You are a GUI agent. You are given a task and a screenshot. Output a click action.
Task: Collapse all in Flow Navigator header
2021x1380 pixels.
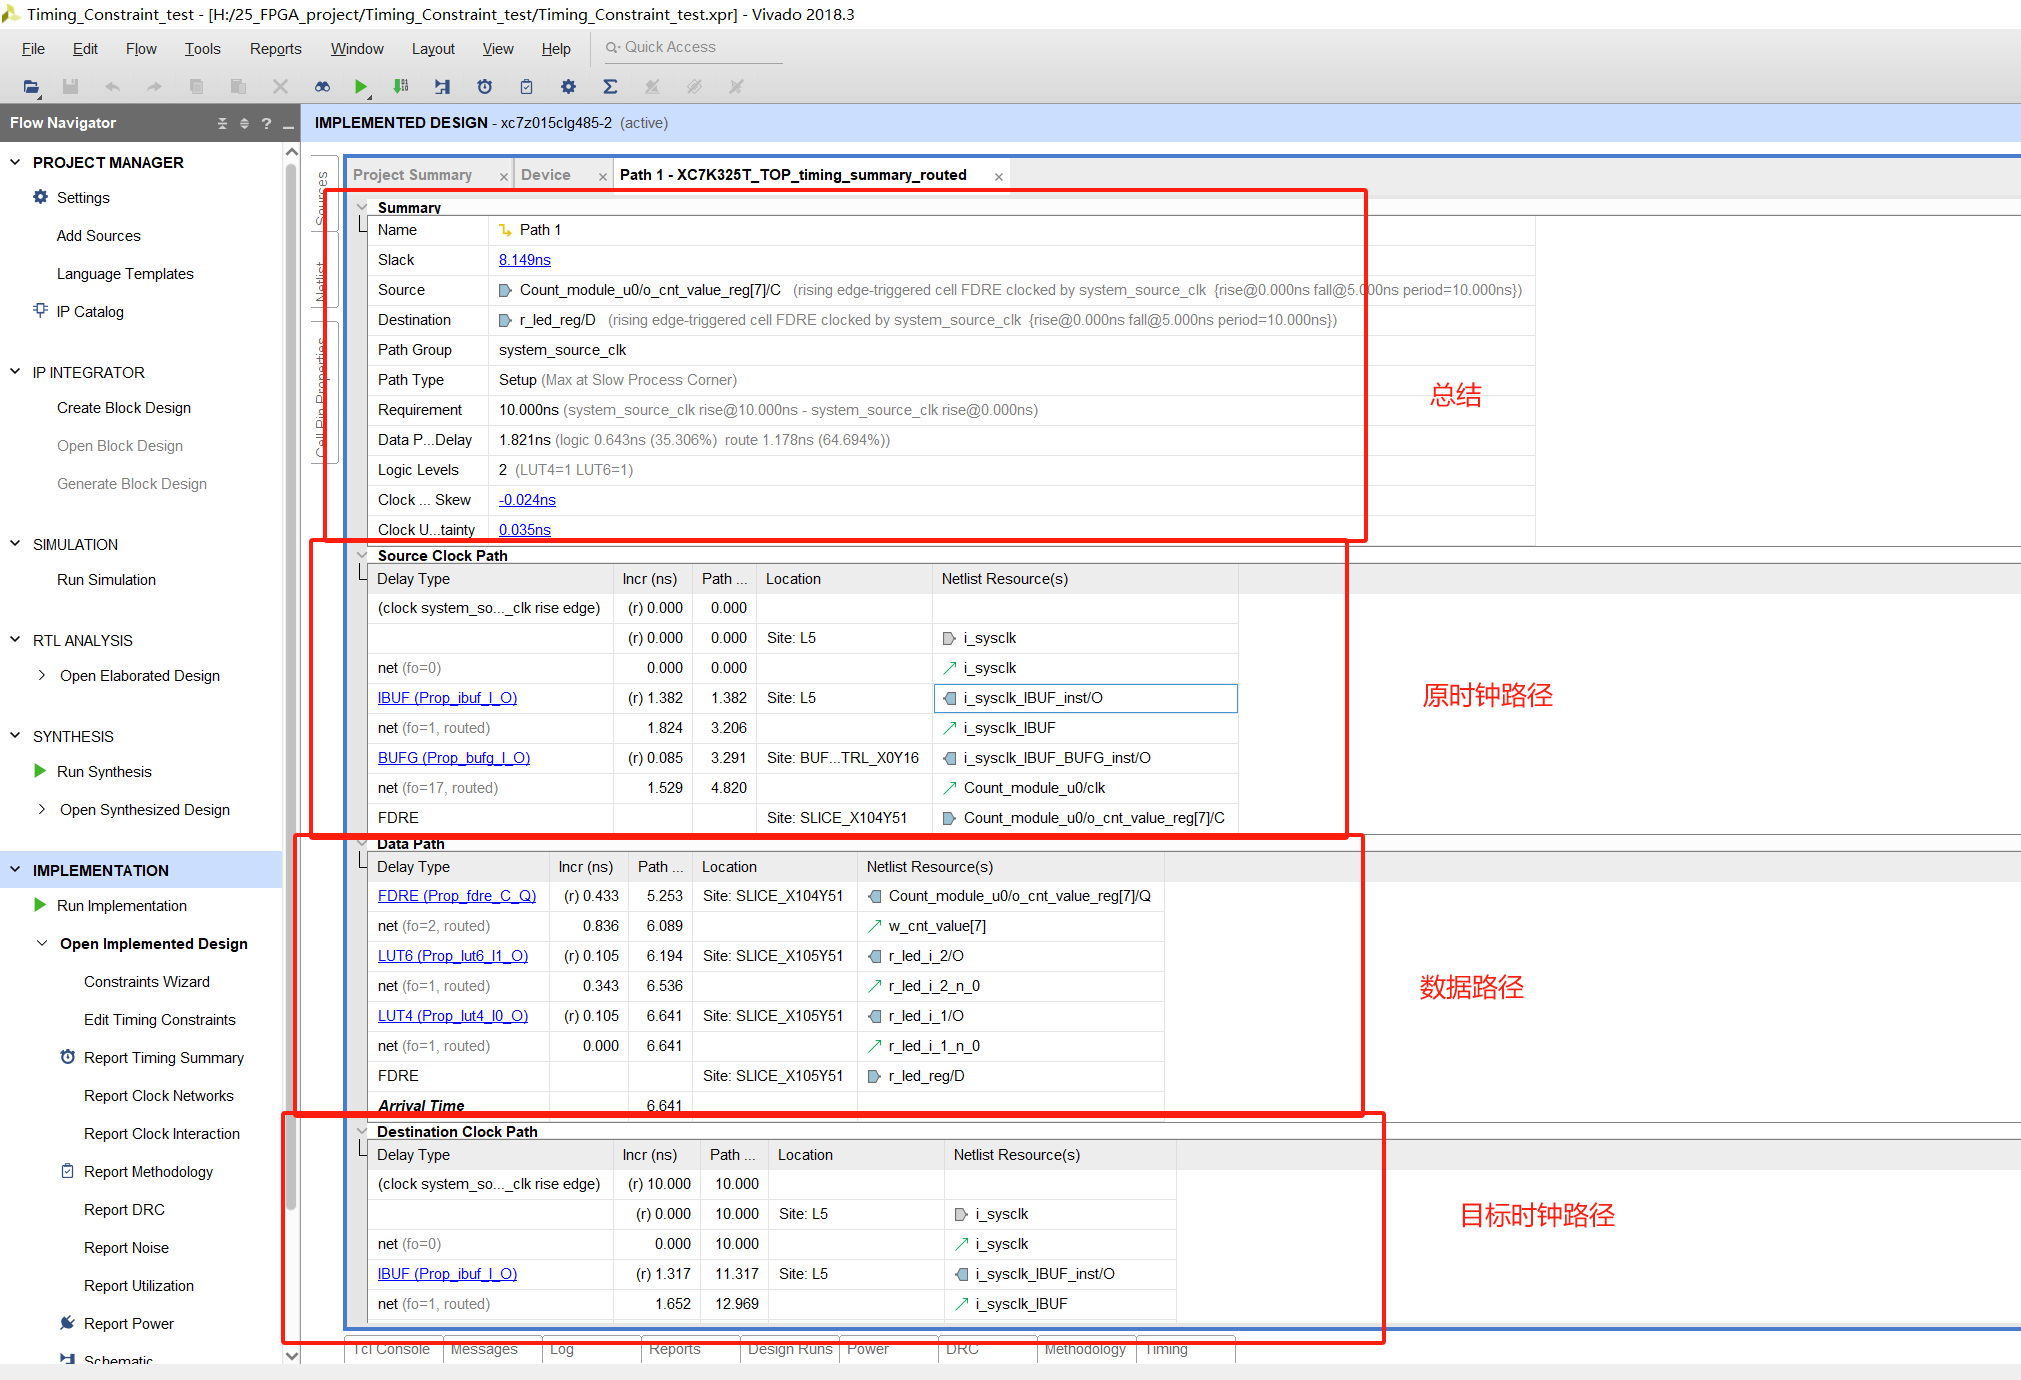(x=222, y=123)
